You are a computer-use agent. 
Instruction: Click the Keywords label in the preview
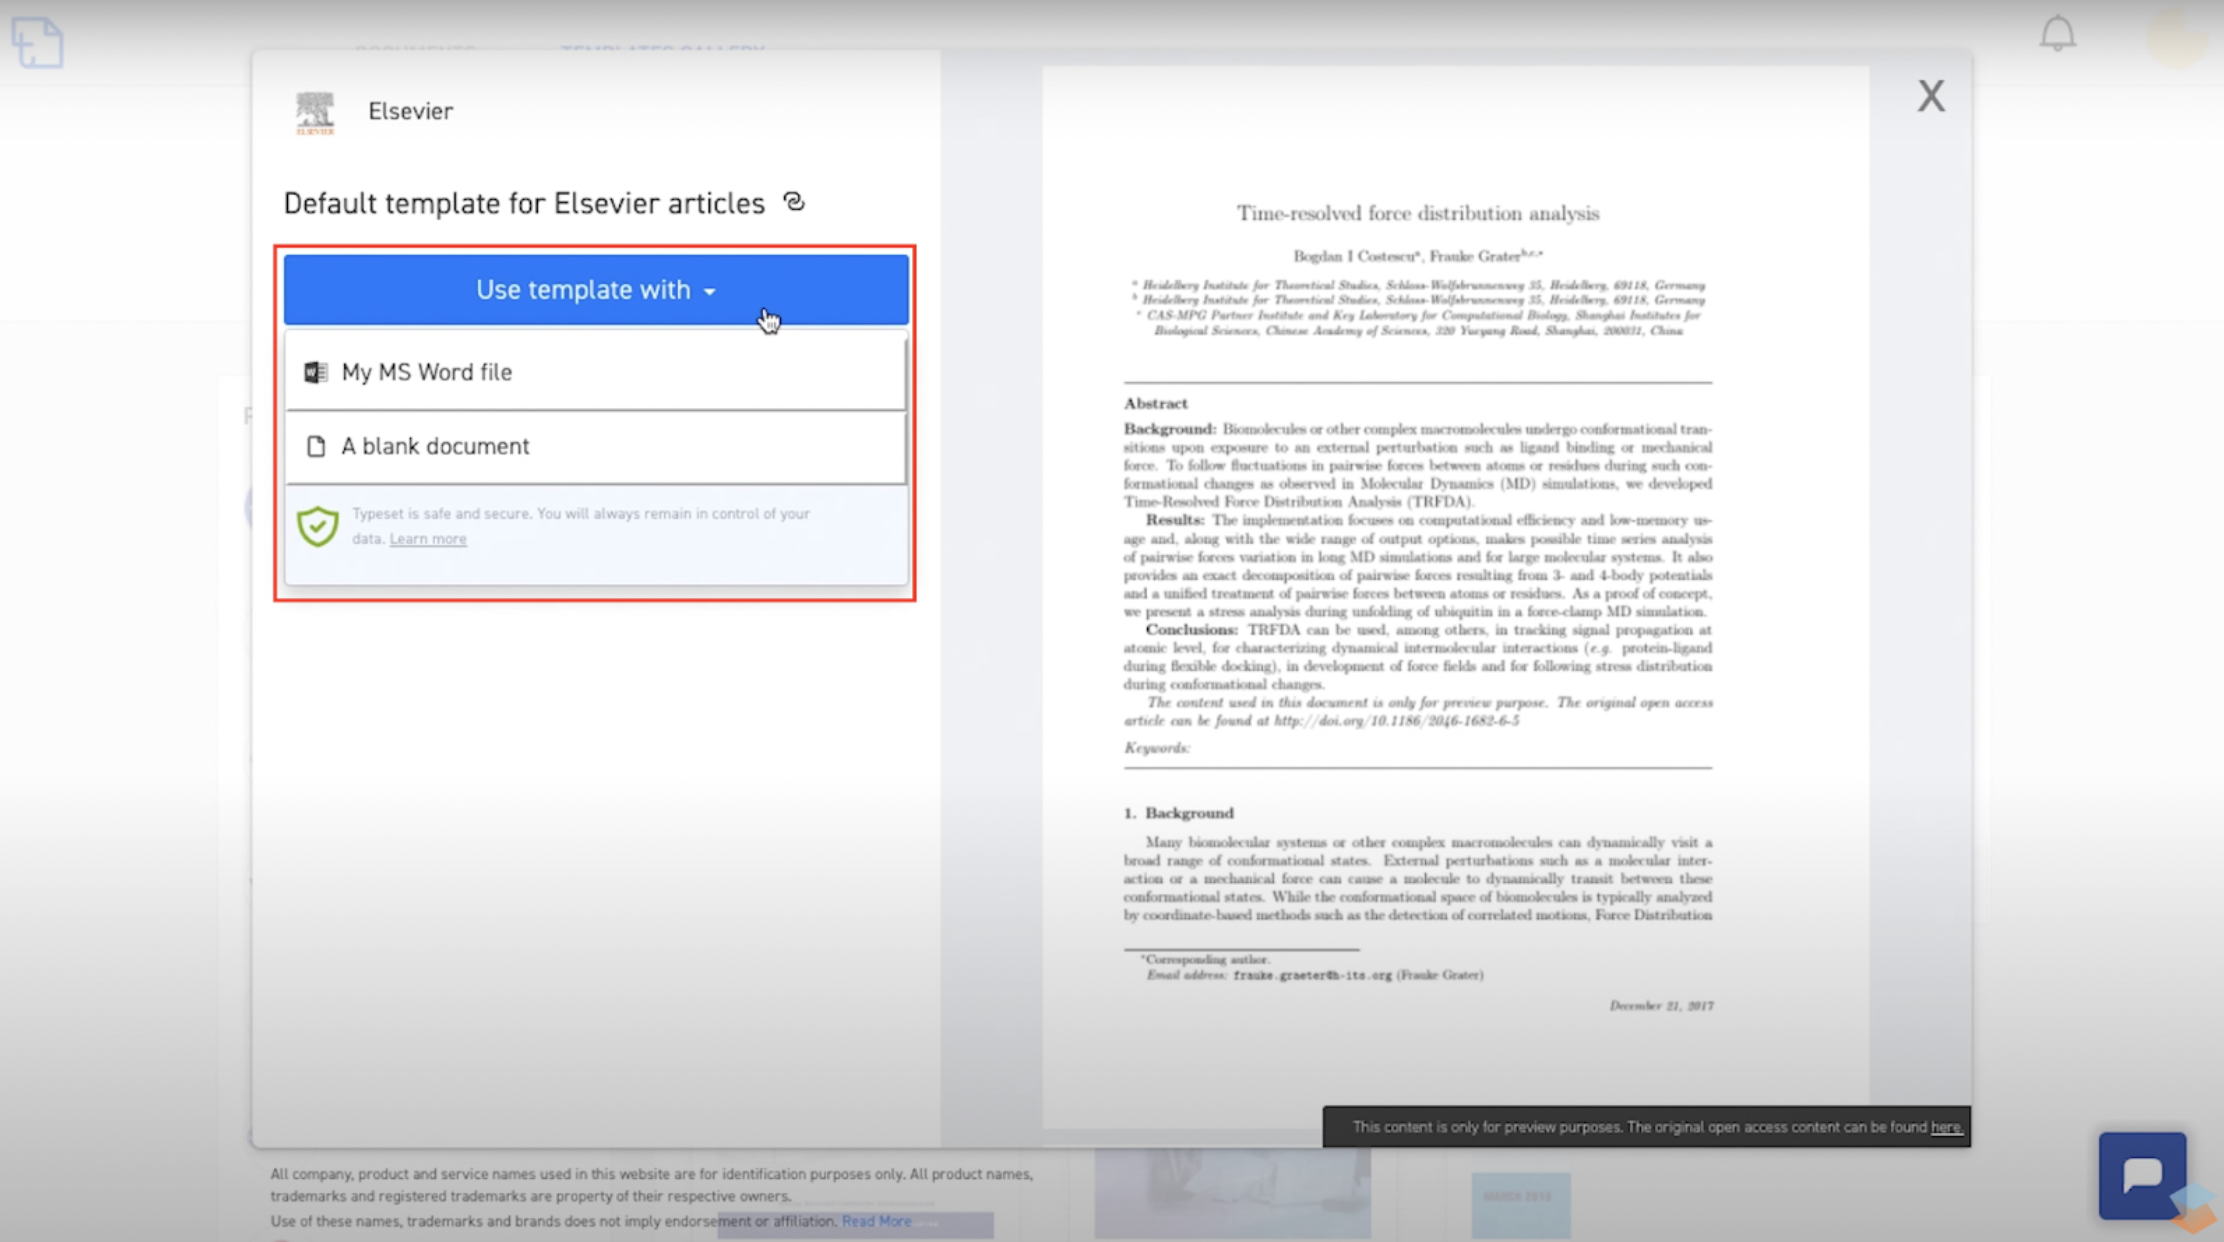point(1156,748)
